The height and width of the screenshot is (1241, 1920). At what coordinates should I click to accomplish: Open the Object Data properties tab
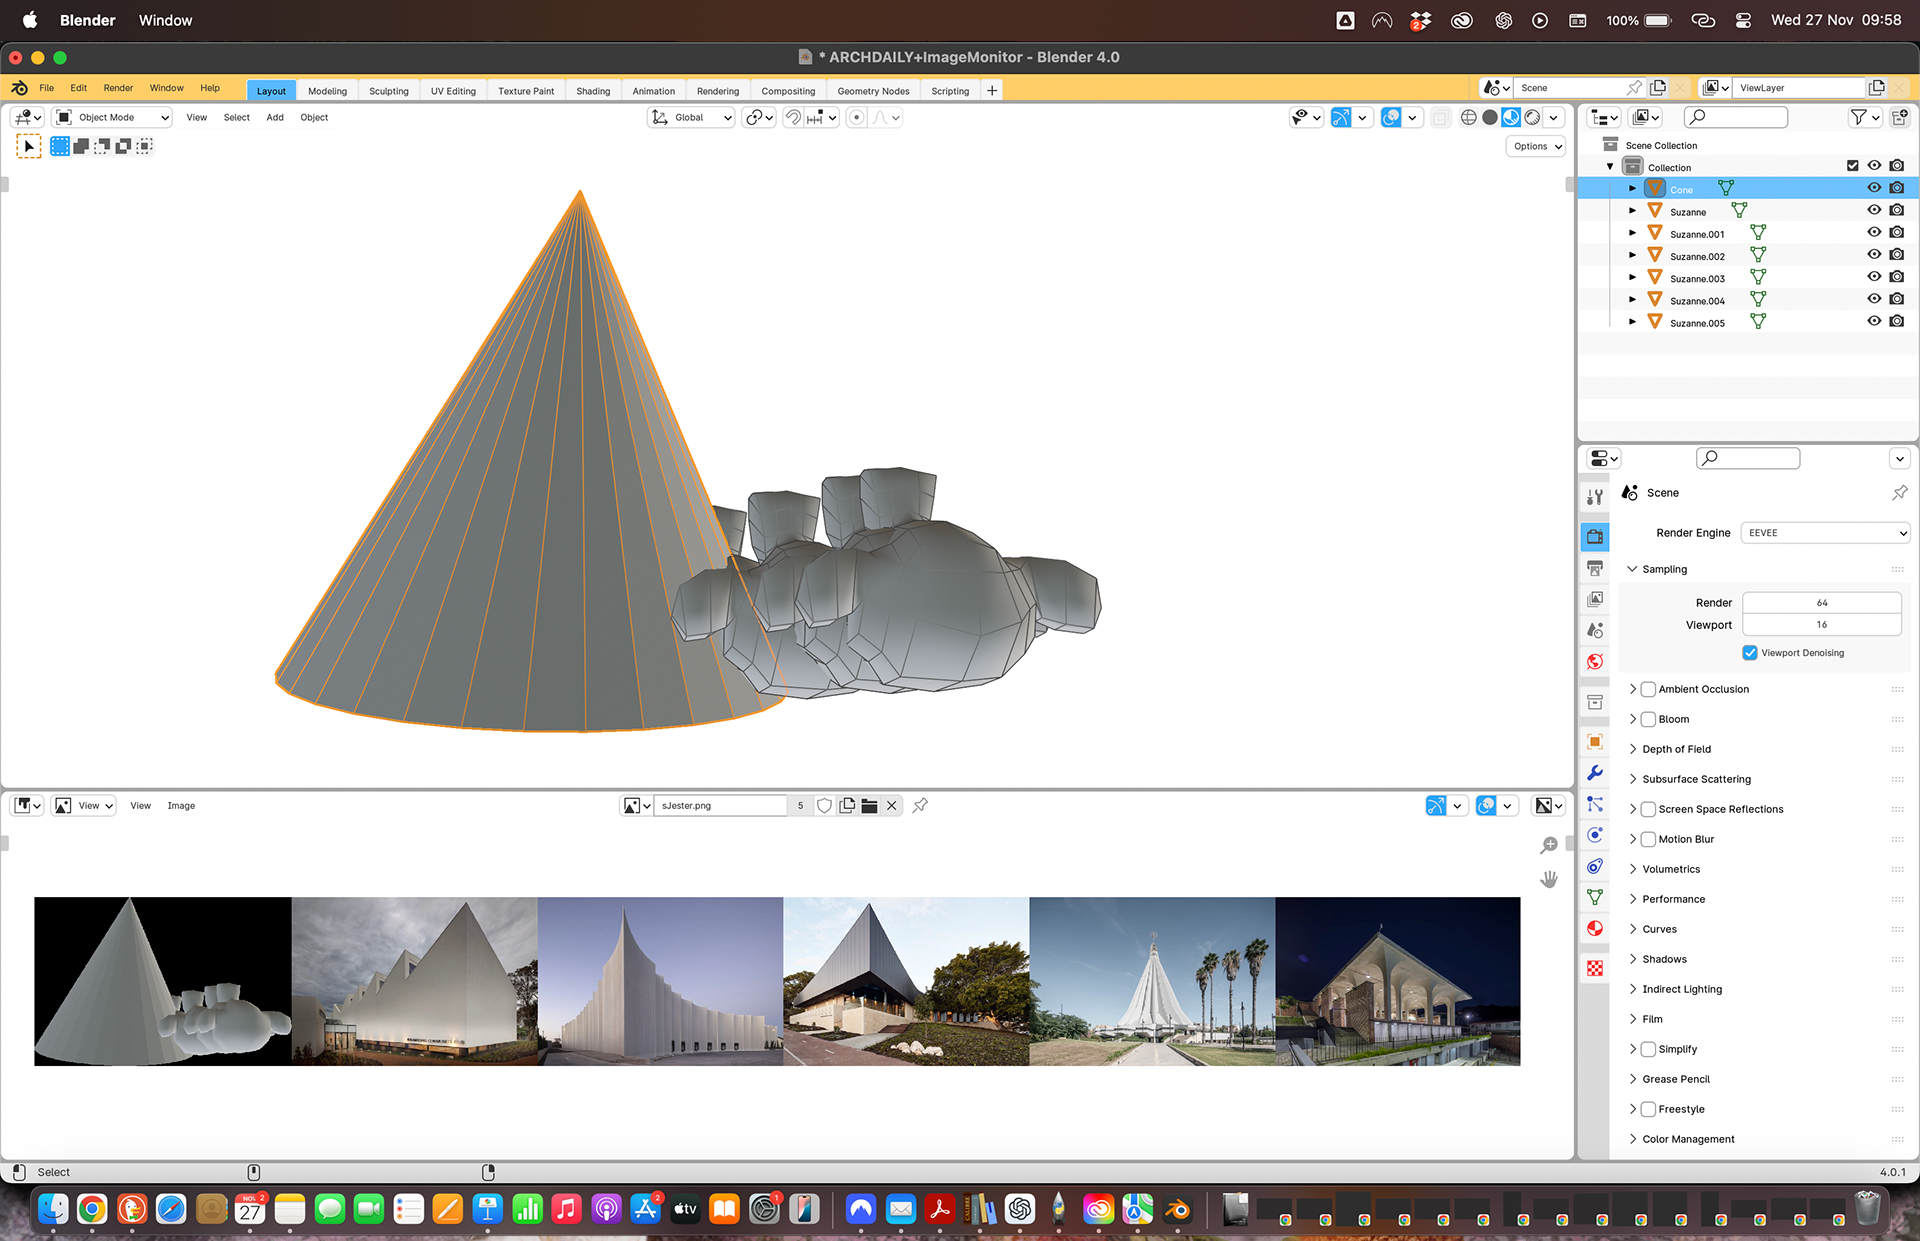1595,897
